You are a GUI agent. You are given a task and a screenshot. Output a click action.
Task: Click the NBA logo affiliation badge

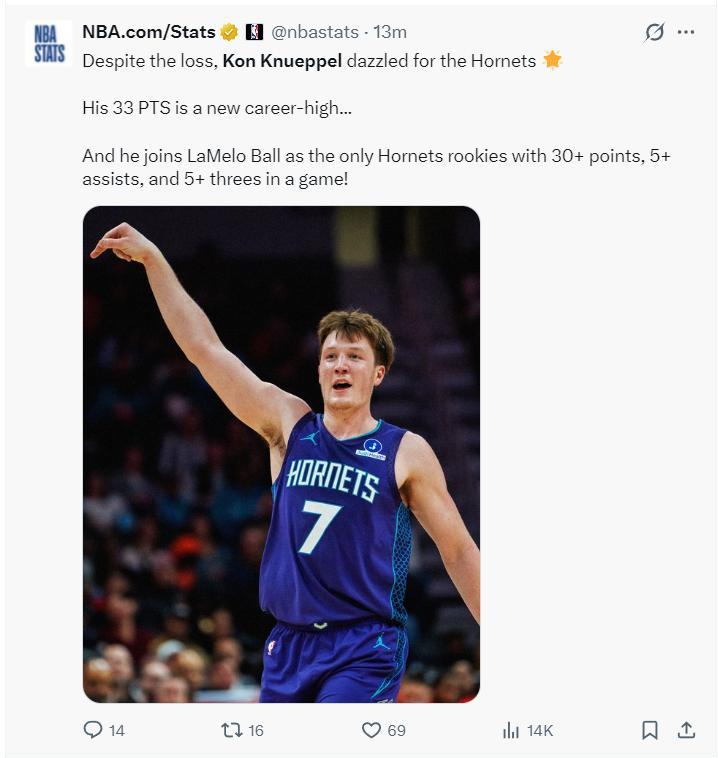coord(254,32)
